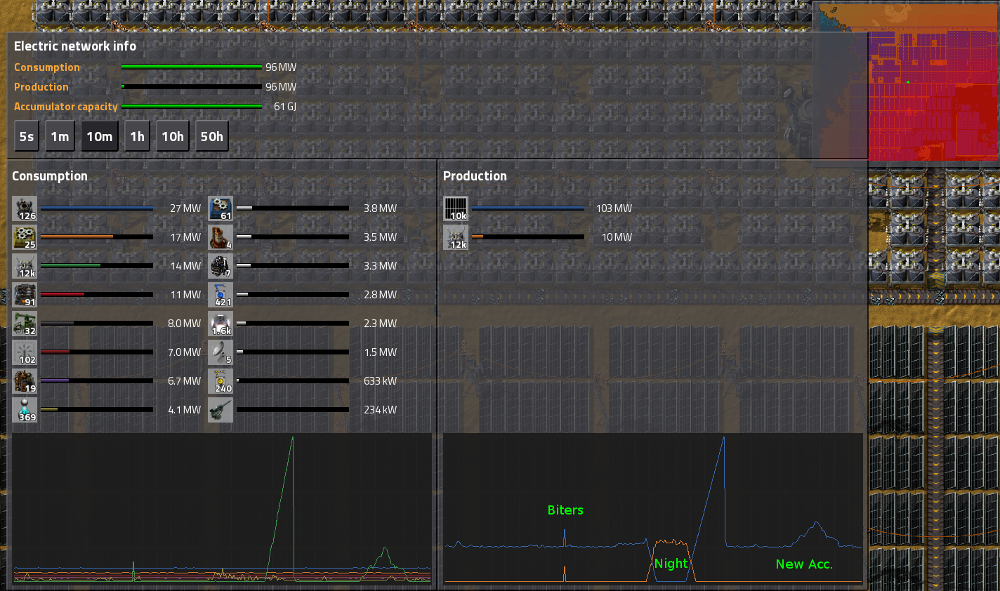Switch the graph to 10h
The width and height of the screenshot is (1000, 591).
(x=173, y=136)
